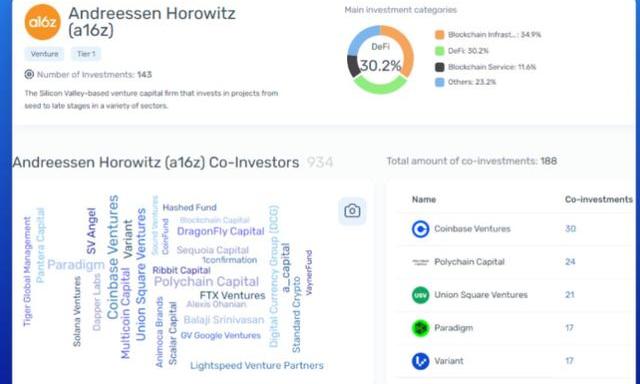Click the Number of Investments target icon
Screen dimensions: 640x384
pos(29,74)
